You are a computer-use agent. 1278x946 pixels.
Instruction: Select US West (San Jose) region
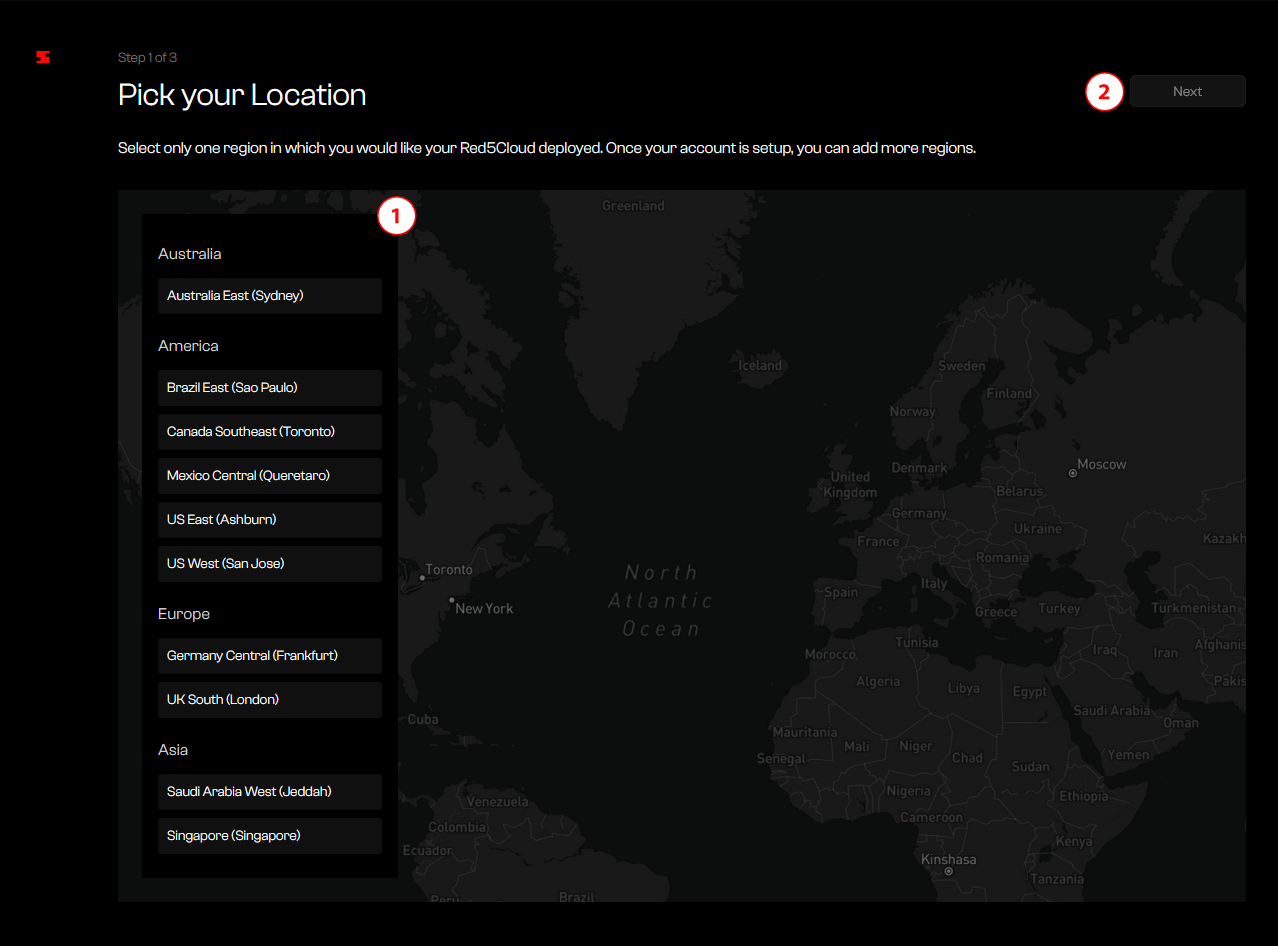click(x=270, y=564)
